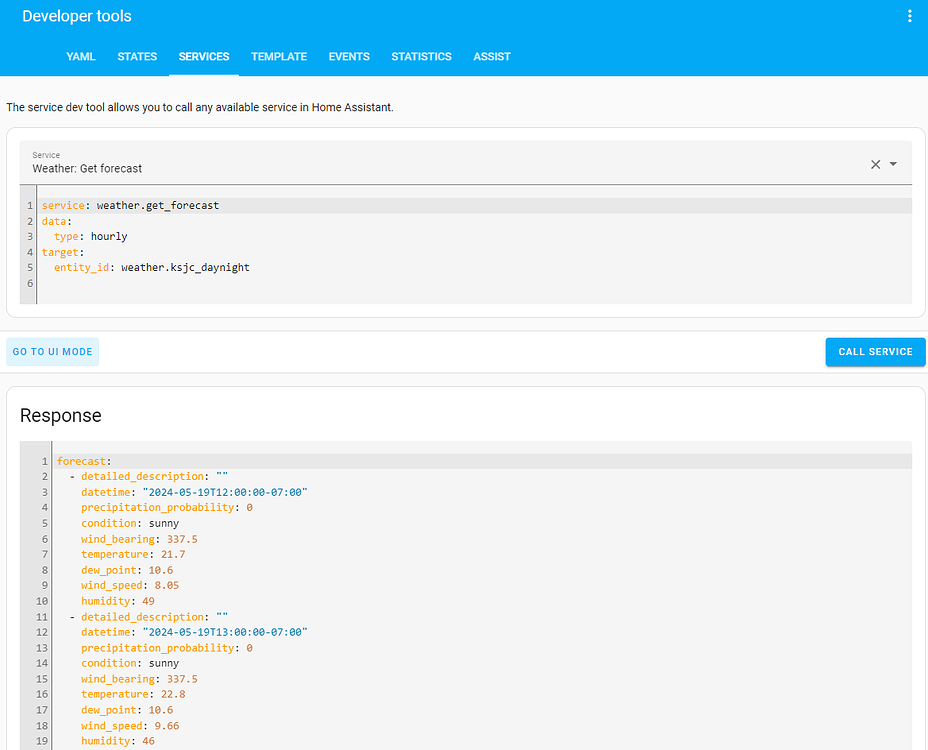Viewport: 928px width, 750px height.
Task: Go to the Template tab
Action: point(279,57)
